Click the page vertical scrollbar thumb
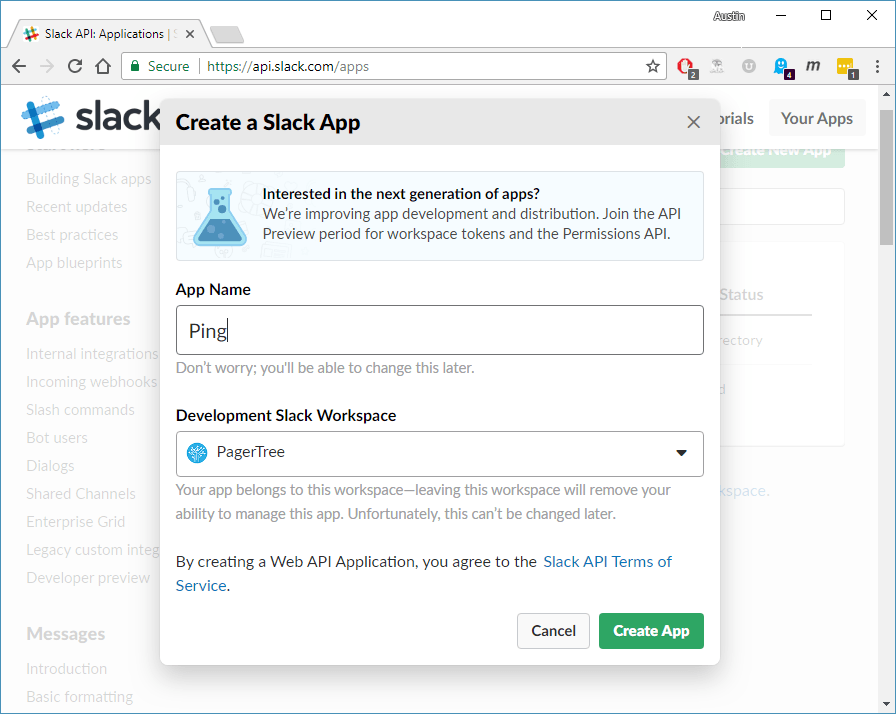The height and width of the screenshot is (714, 896). pyautogui.click(x=886, y=177)
